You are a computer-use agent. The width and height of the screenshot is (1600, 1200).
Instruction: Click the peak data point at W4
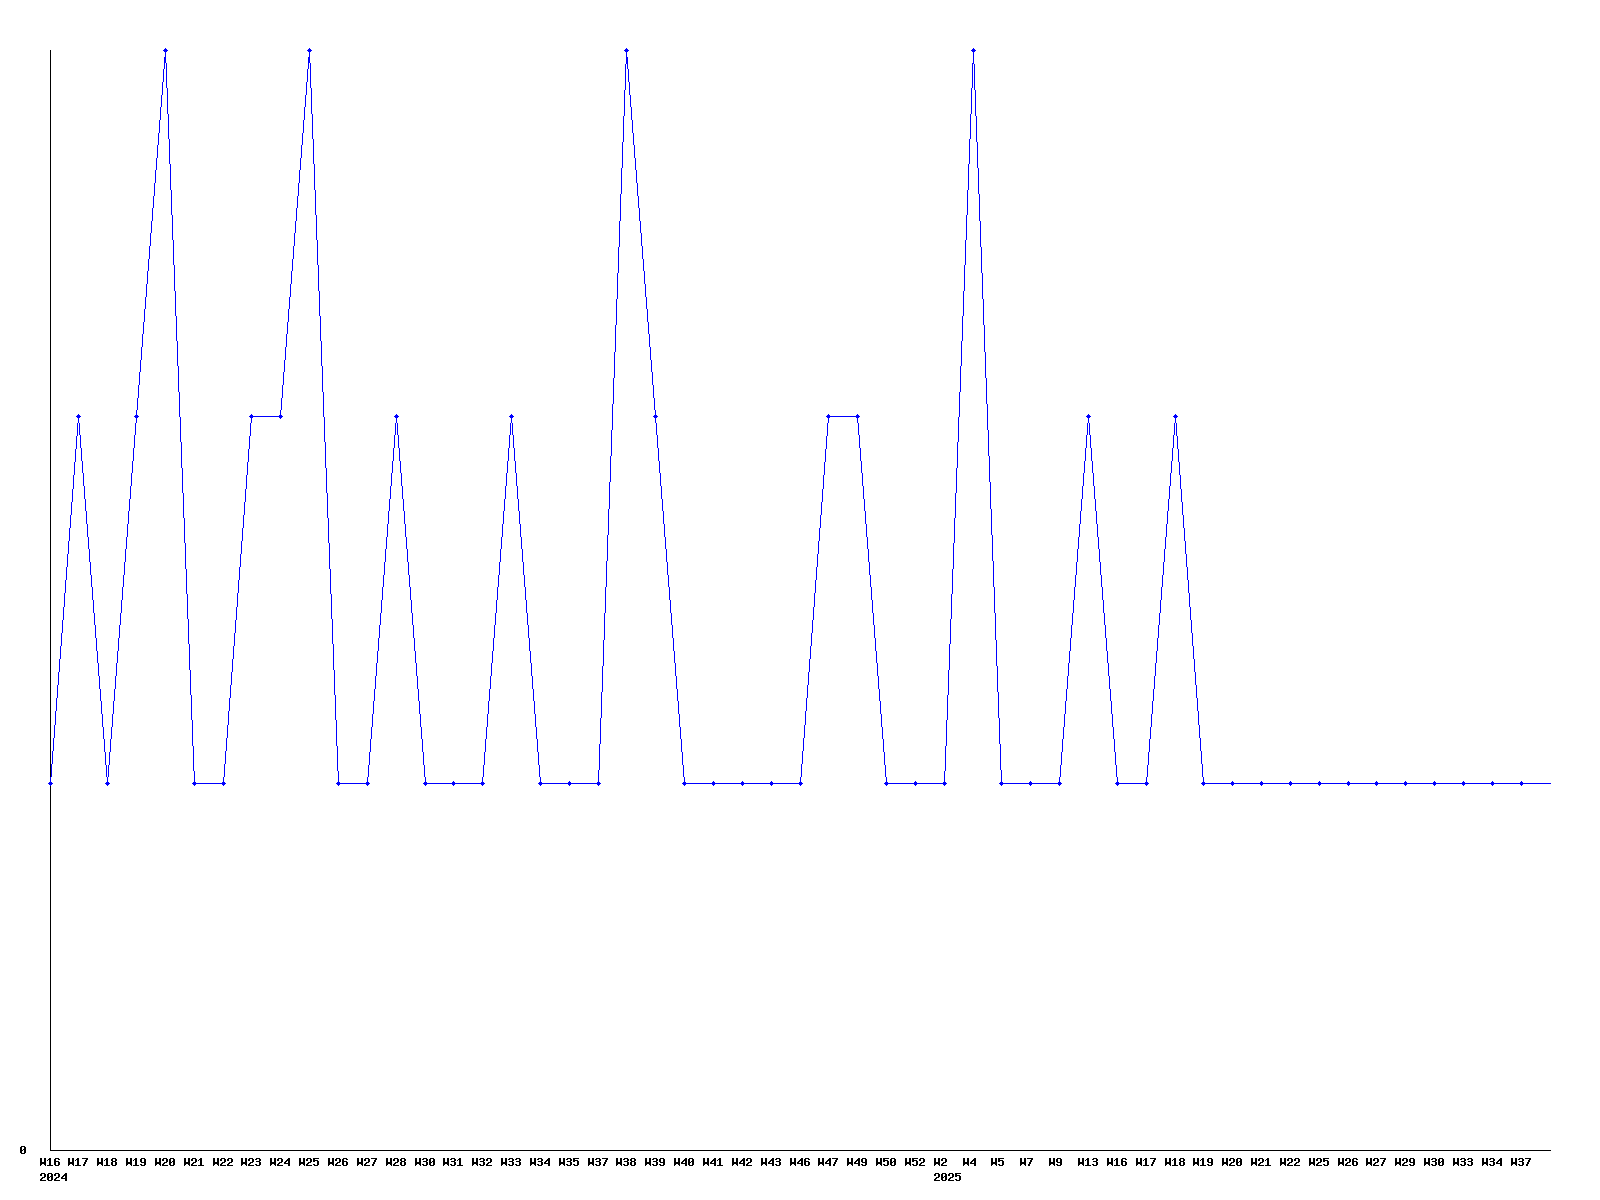tap(973, 50)
